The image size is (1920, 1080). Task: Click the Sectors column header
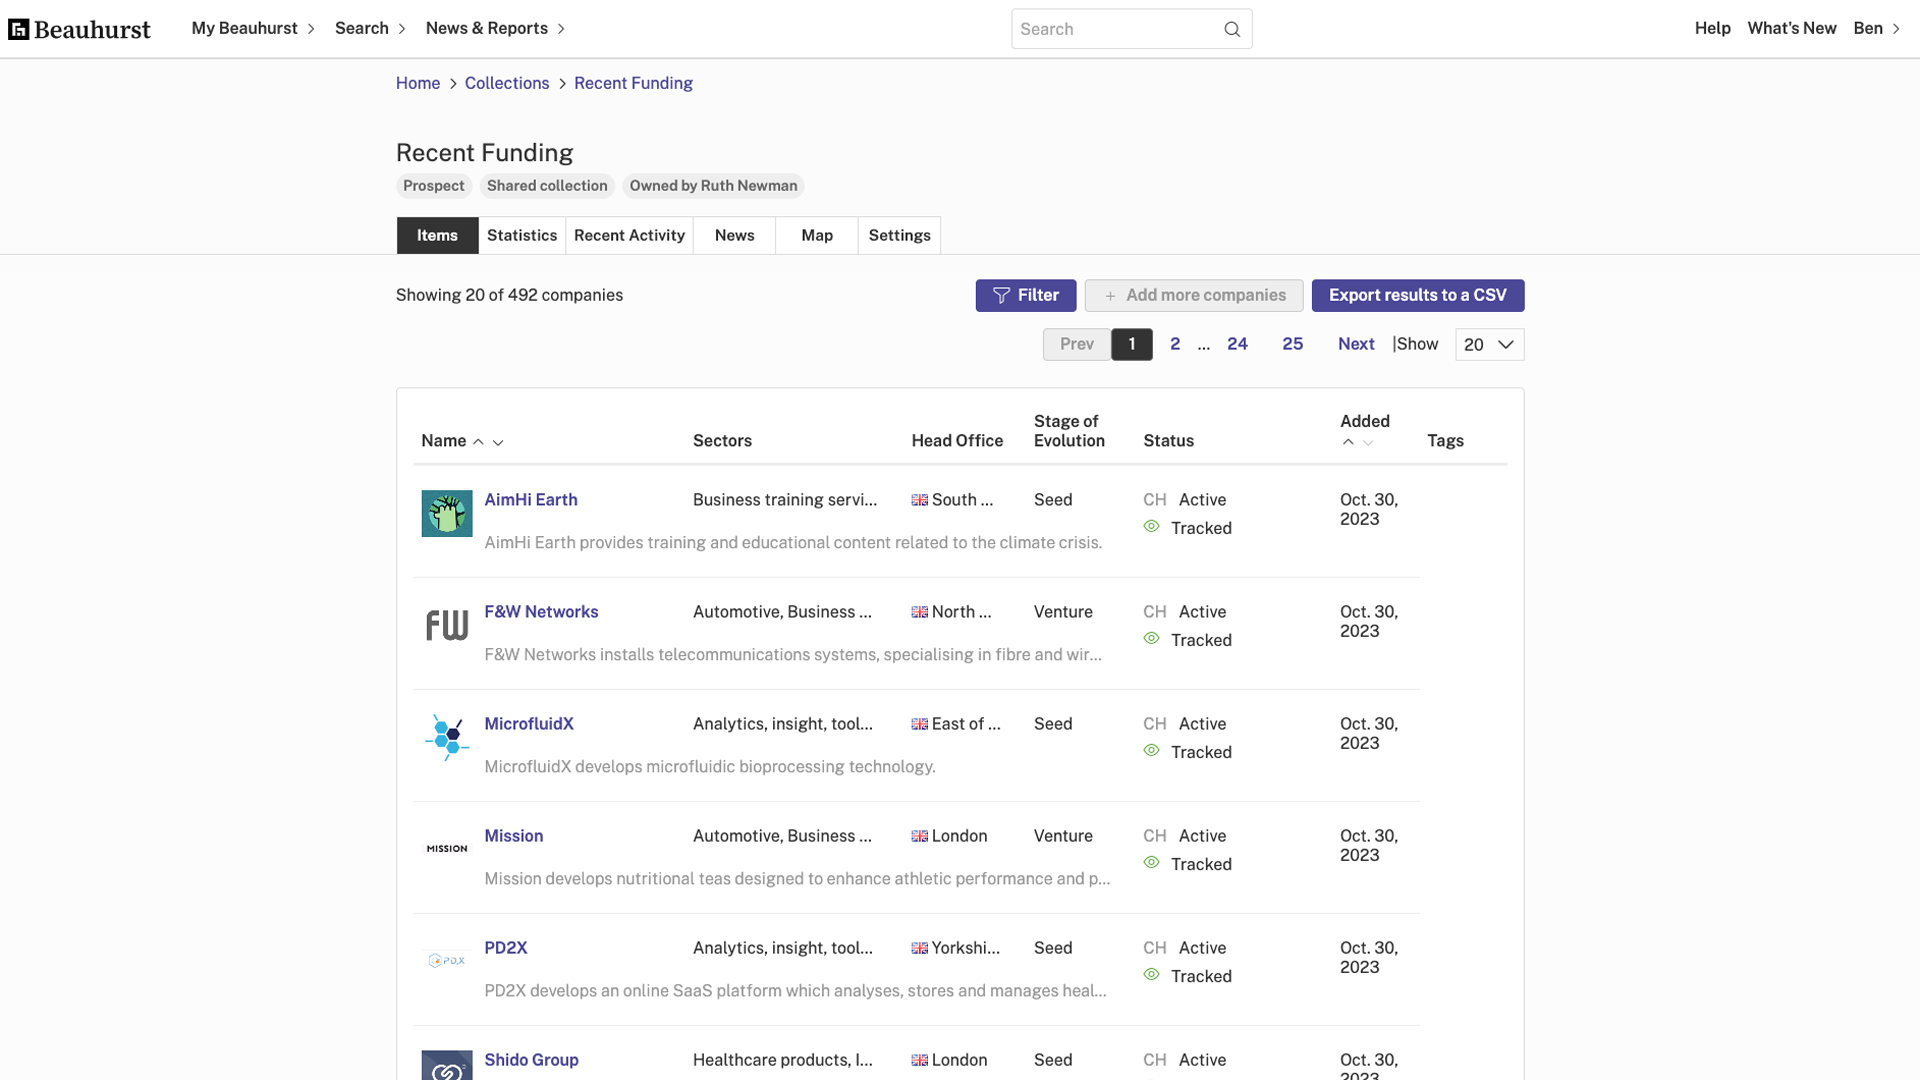[722, 441]
